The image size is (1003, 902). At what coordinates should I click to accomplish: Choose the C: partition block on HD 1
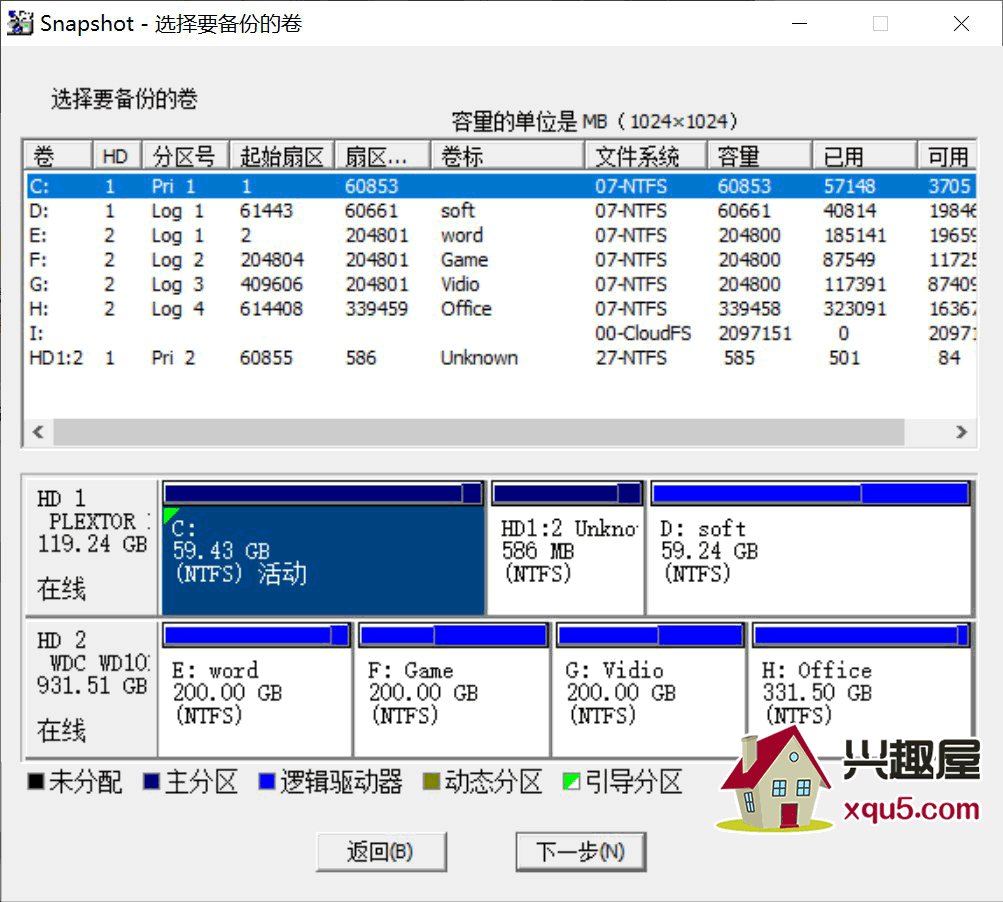322,560
